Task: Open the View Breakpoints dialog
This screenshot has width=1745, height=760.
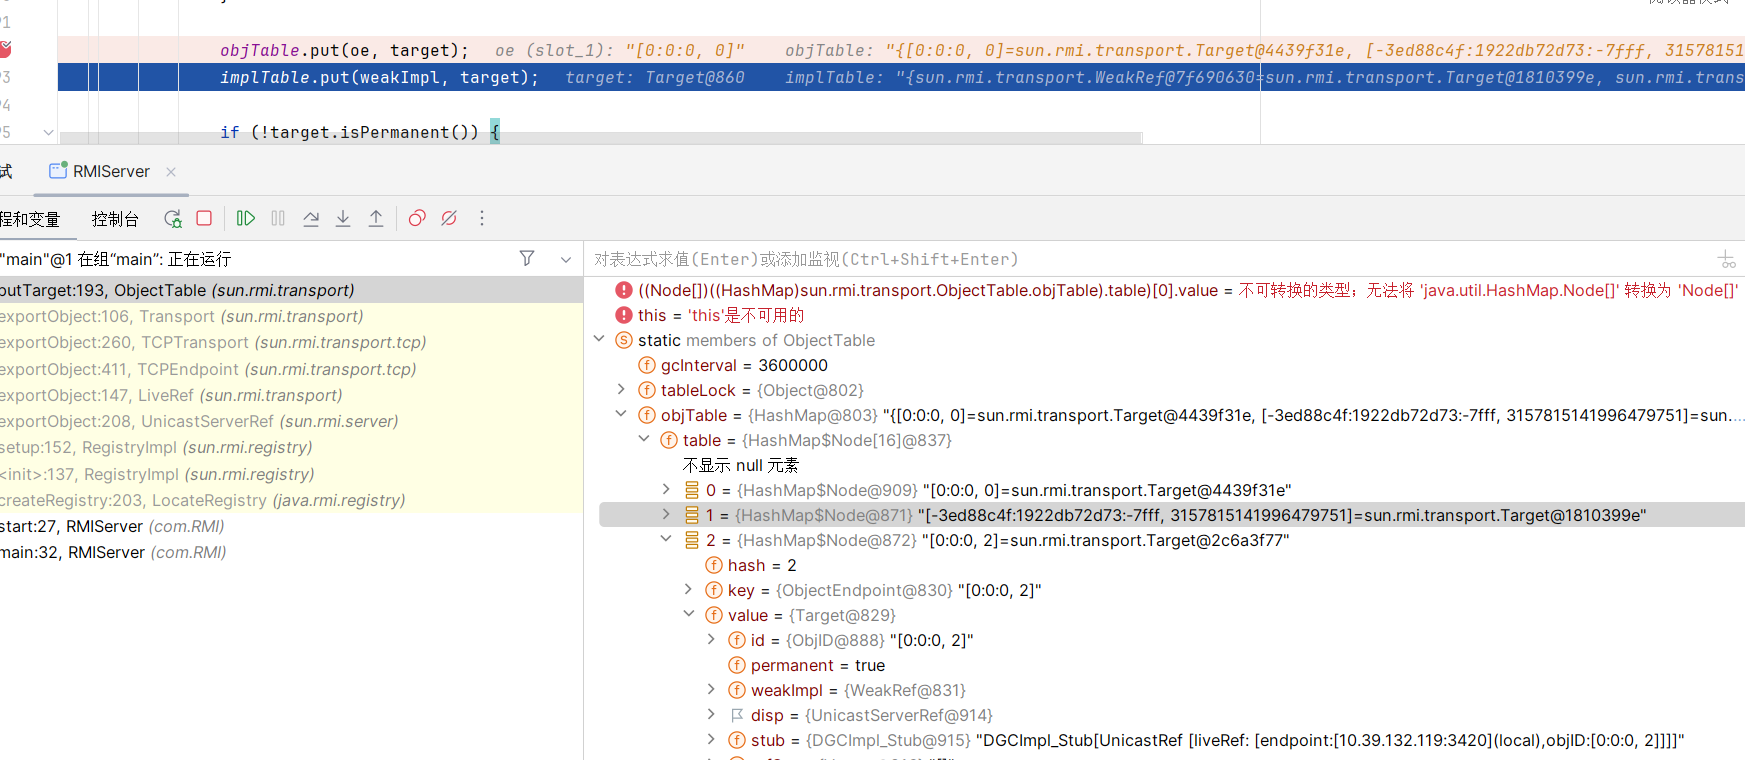Action: pyautogui.click(x=417, y=218)
